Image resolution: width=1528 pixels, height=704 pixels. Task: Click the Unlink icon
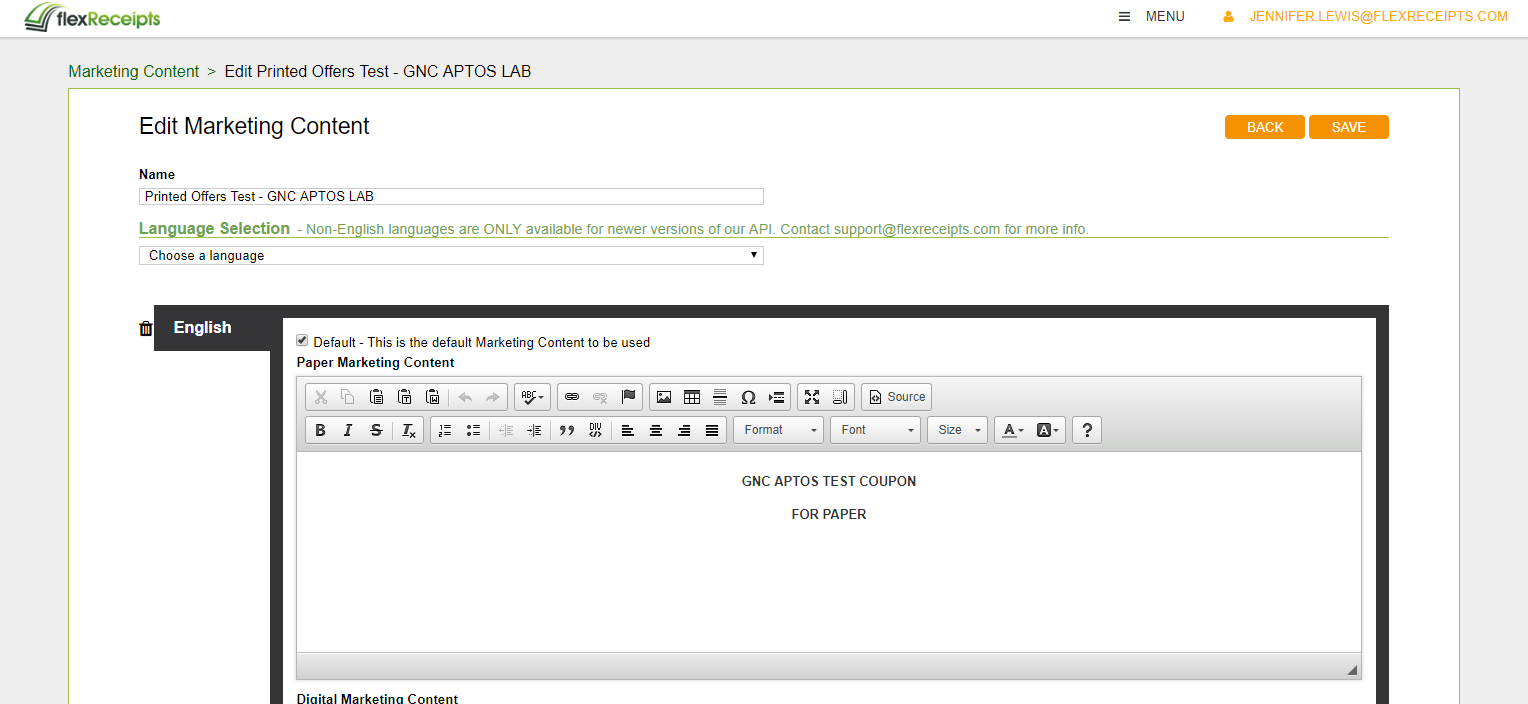pyautogui.click(x=600, y=397)
